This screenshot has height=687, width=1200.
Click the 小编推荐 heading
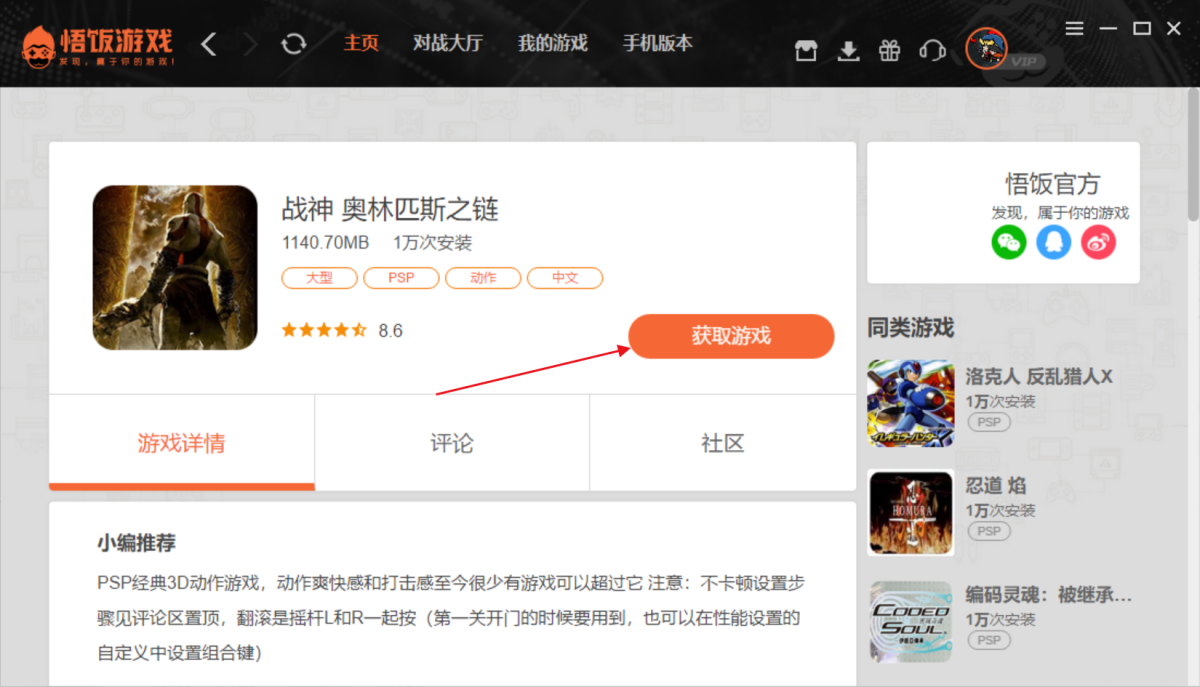(137, 543)
